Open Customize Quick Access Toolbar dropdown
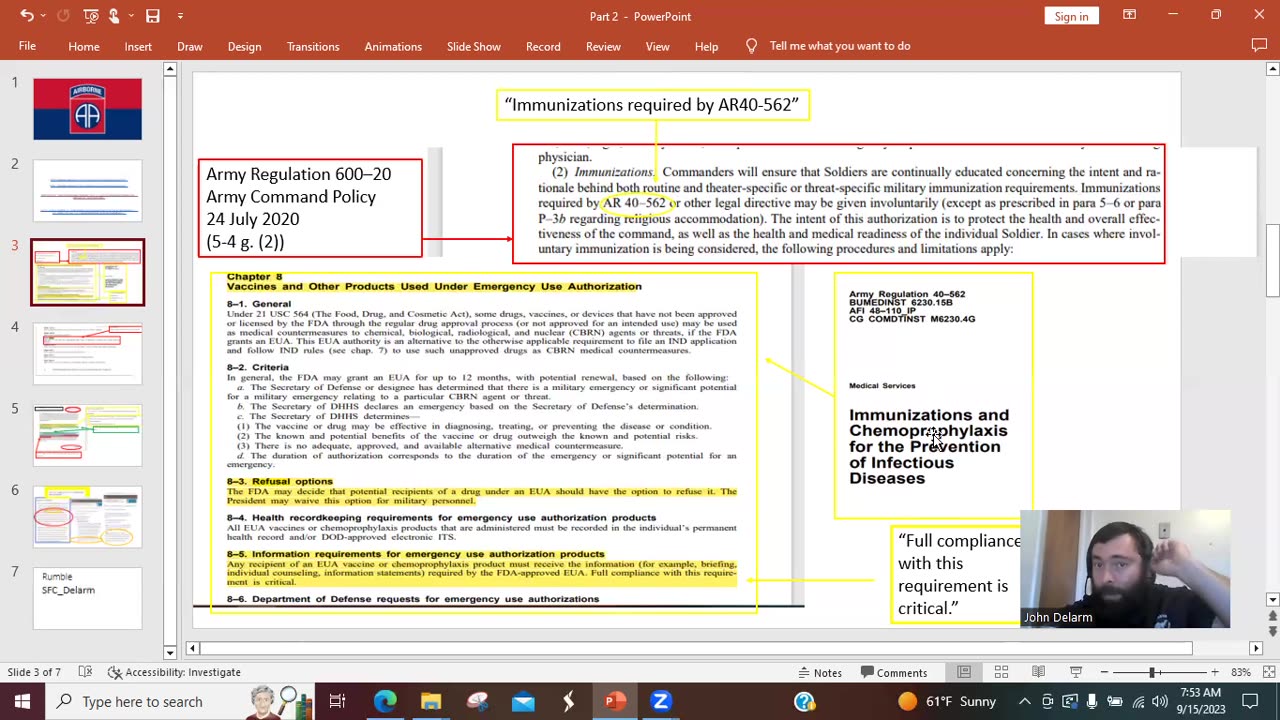This screenshot has height=720, width=1280. pyautogui.click(x=180, y=16)
